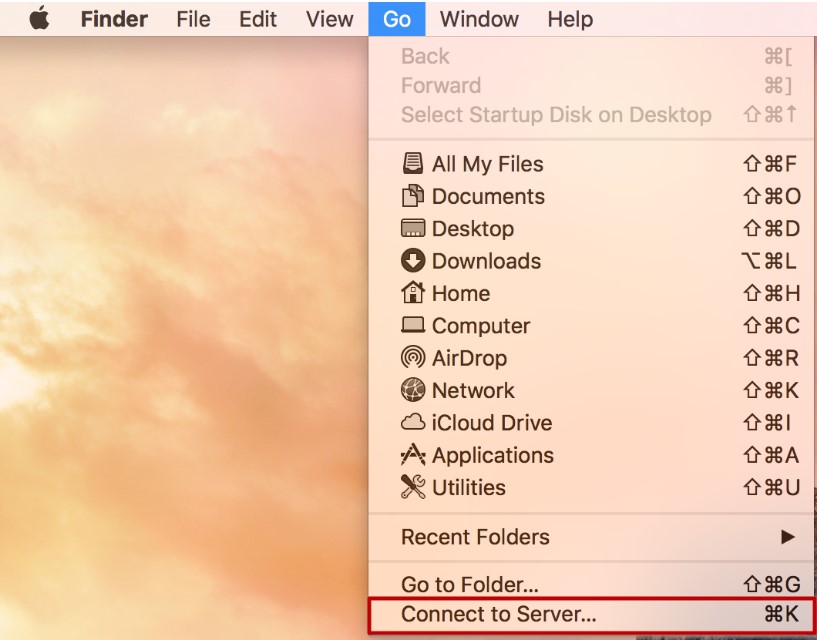Choose Connect to Server… menu item

tap(592, 614)
